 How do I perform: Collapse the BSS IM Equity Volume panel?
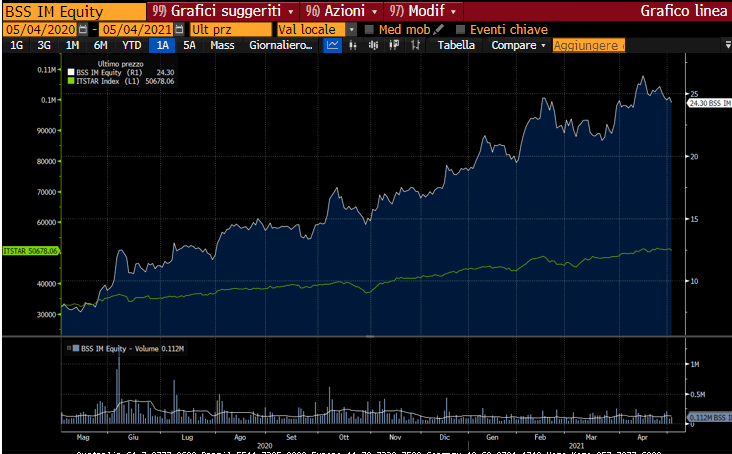pyautogui.click(x=69, y=348)
